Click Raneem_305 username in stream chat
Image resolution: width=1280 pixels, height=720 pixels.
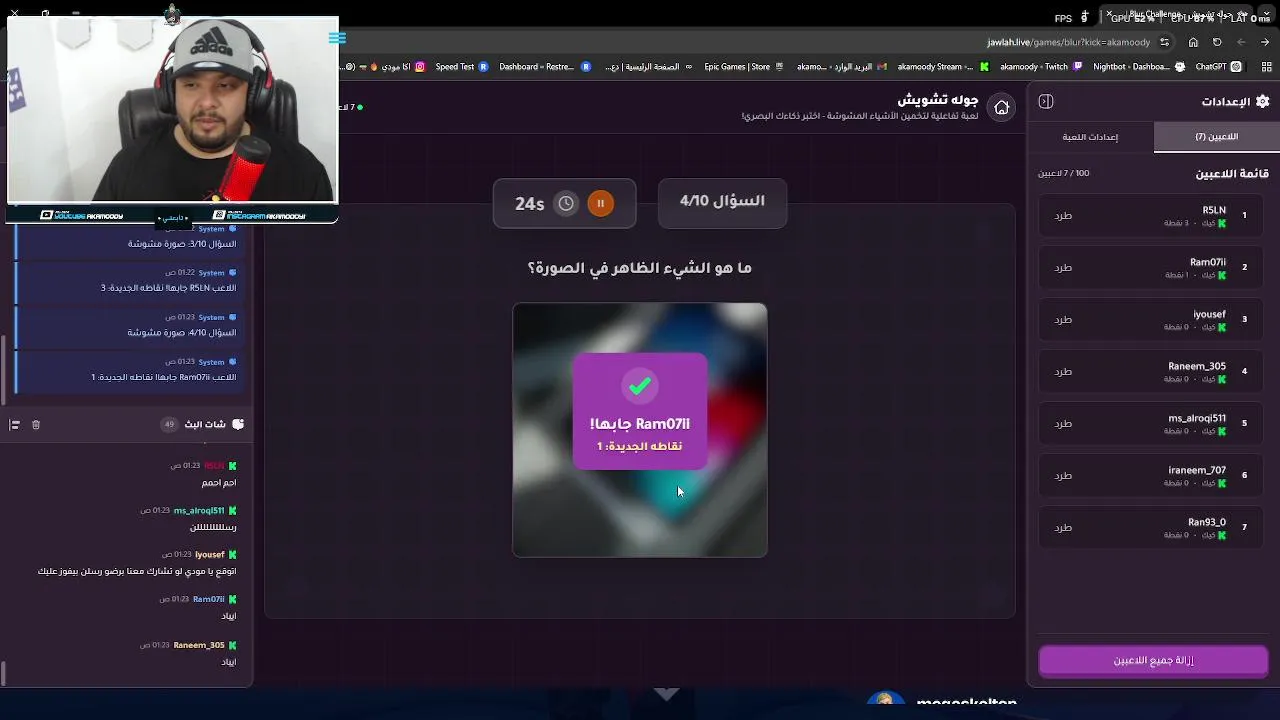(x=199, y=646)
